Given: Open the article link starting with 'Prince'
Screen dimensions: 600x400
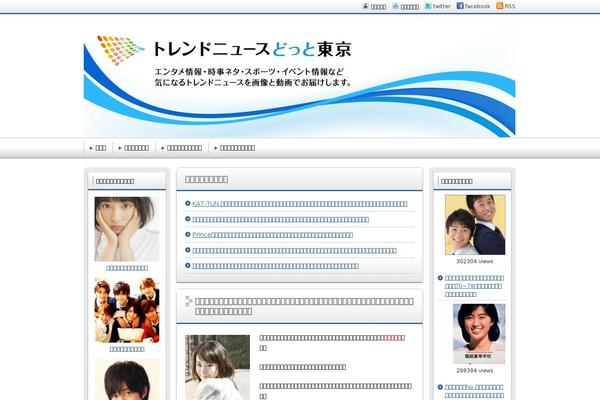Looking at the screenshot, I should [x=272, y=235].
